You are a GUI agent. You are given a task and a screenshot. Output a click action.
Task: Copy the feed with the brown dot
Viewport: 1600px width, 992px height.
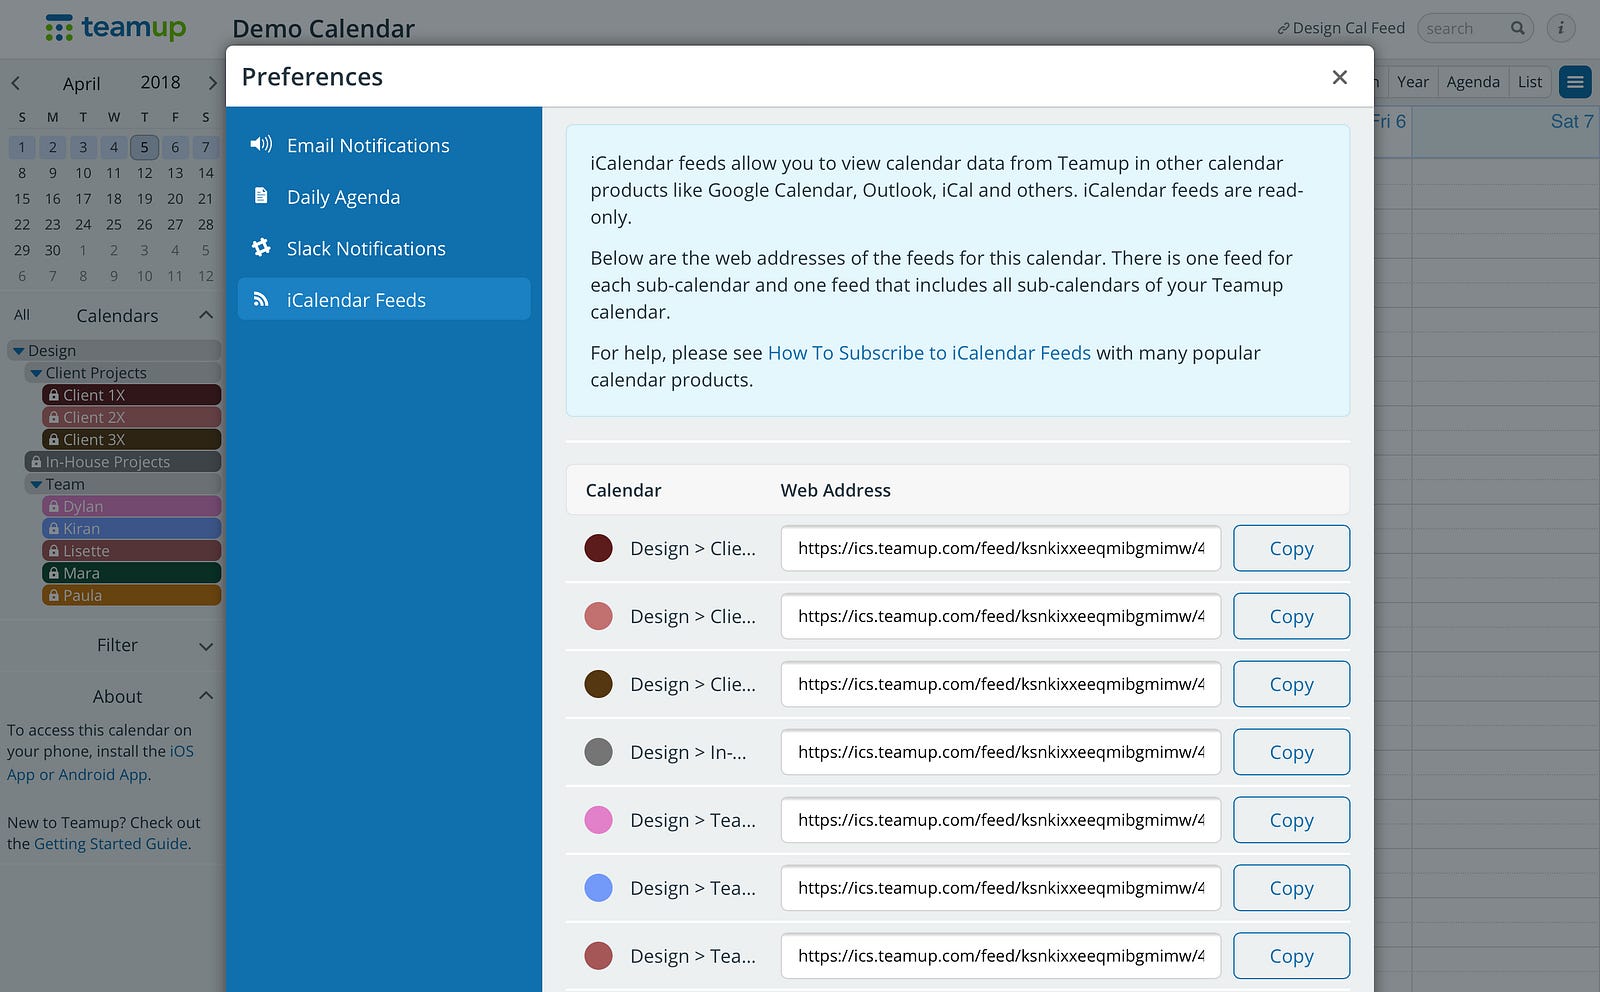coord(1291,684)
